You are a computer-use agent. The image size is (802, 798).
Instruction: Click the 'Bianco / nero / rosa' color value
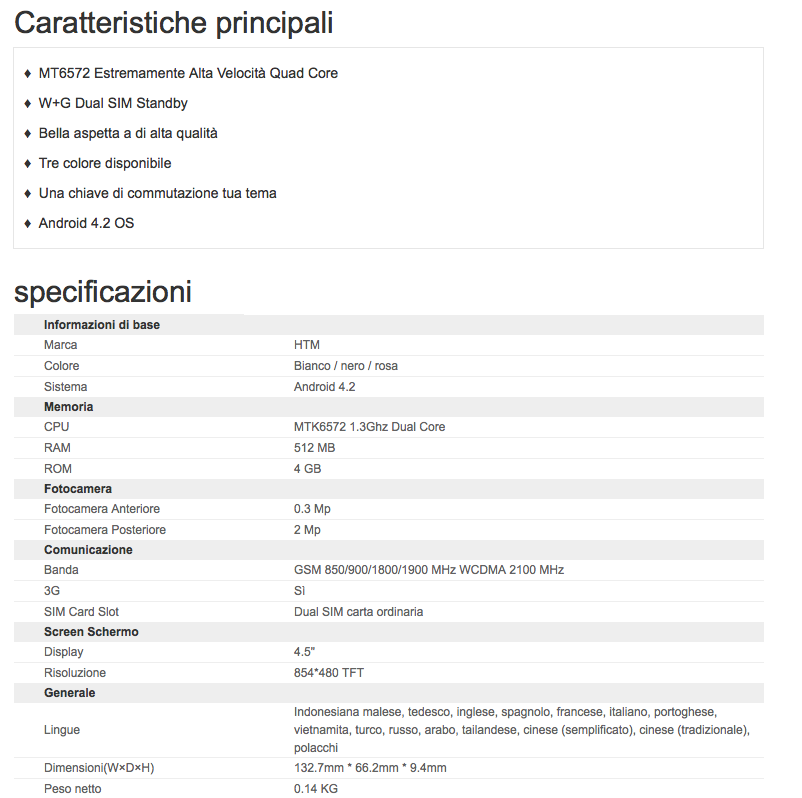coord(346,366)
